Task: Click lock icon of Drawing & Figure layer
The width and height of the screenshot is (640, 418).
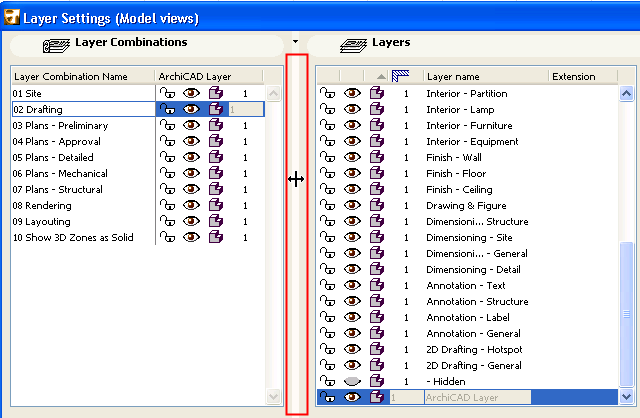Action: pos(327,205)
